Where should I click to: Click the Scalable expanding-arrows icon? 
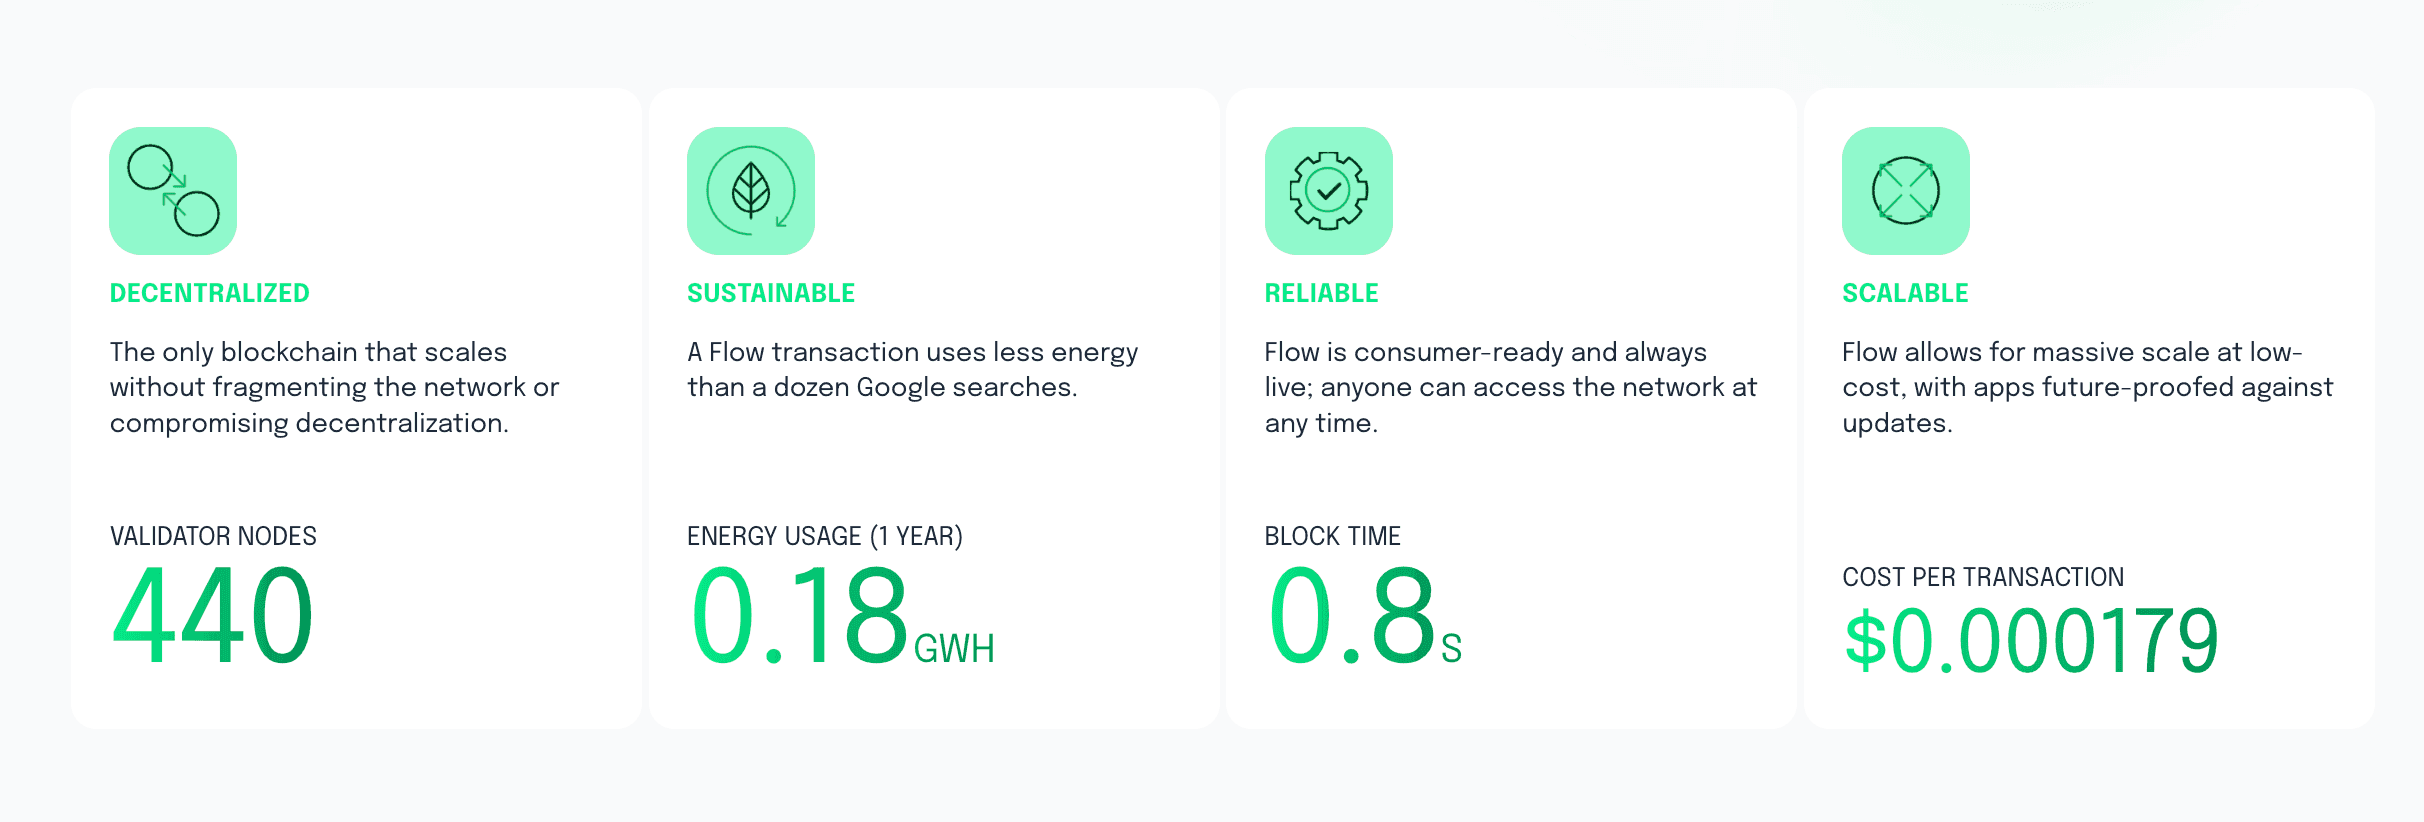click(1906, 191)
